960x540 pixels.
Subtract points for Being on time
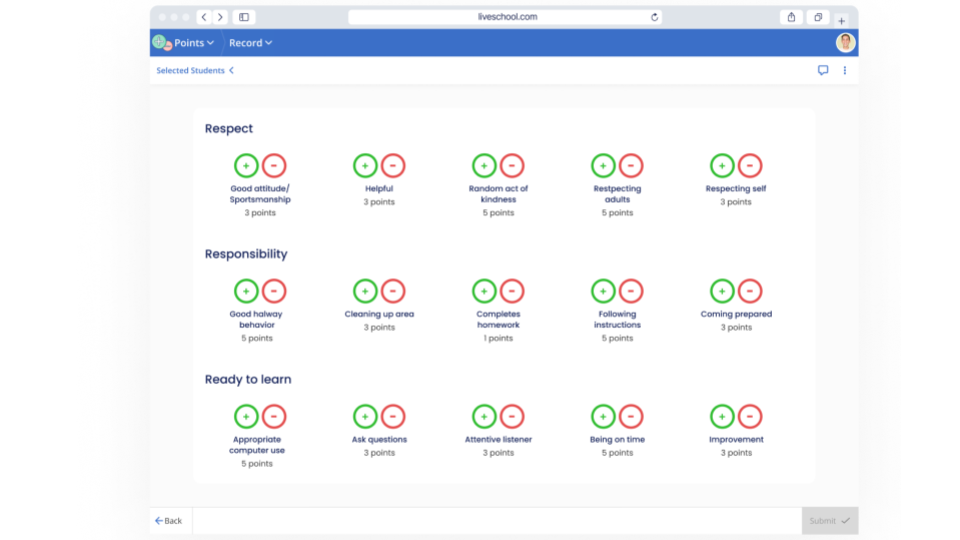tap(631, 416)
